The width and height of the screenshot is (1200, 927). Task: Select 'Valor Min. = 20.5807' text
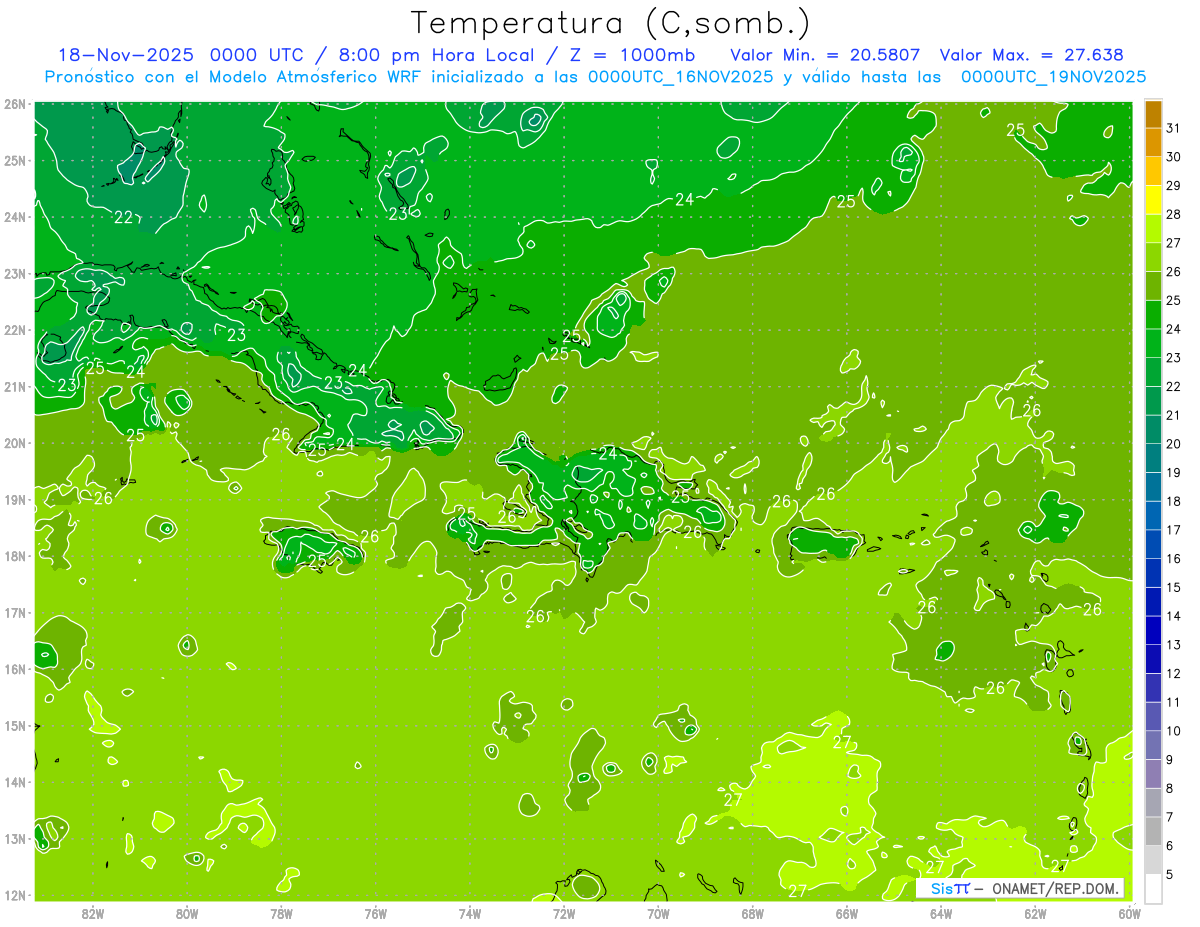click(826, 55)
